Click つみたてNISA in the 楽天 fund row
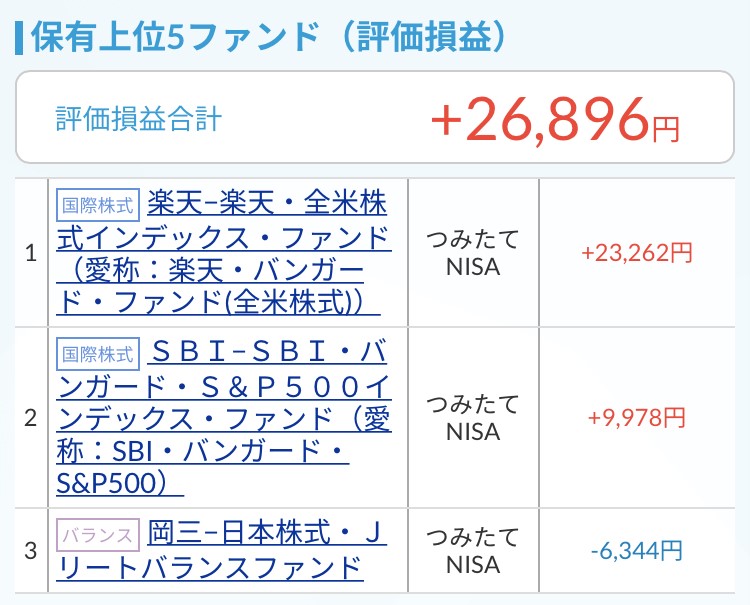 (x=473, y=253)
